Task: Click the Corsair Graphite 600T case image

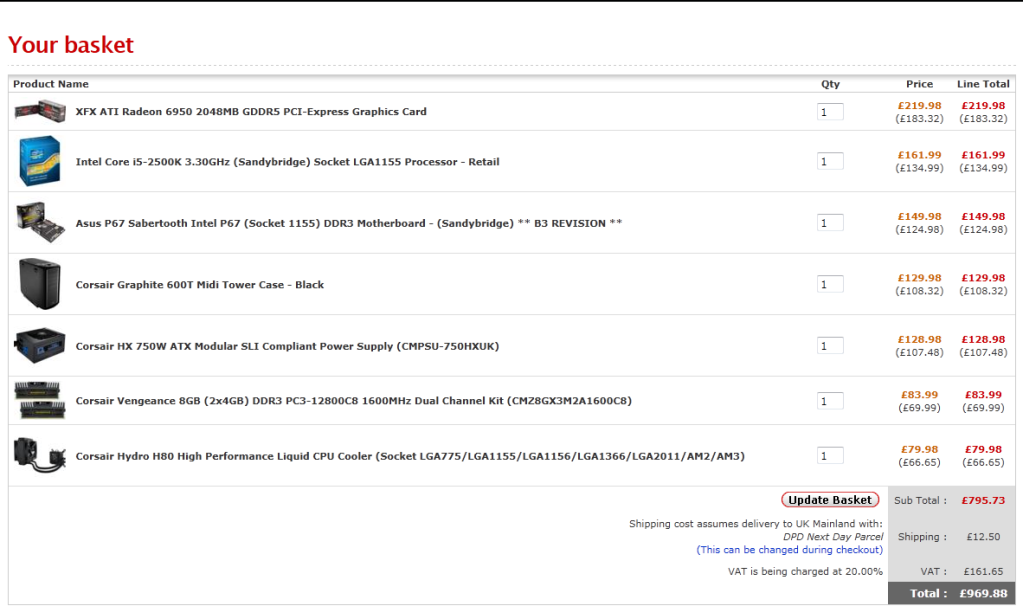Action: (40, 284)
